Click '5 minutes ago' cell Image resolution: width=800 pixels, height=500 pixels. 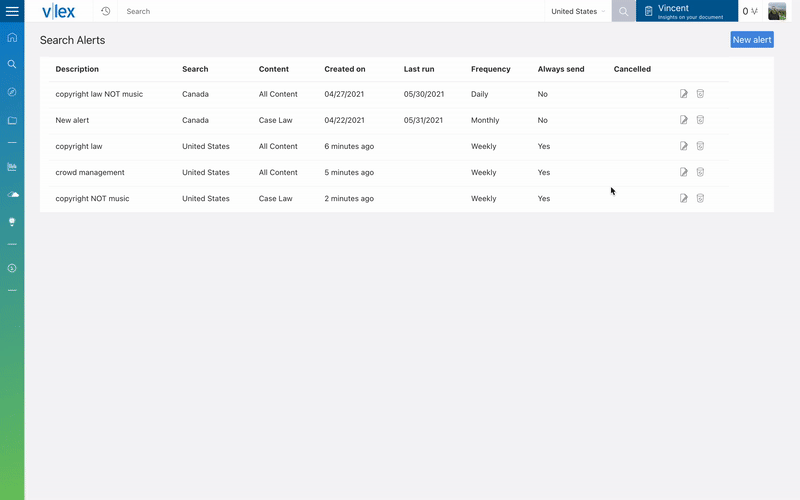click(349, 172)
